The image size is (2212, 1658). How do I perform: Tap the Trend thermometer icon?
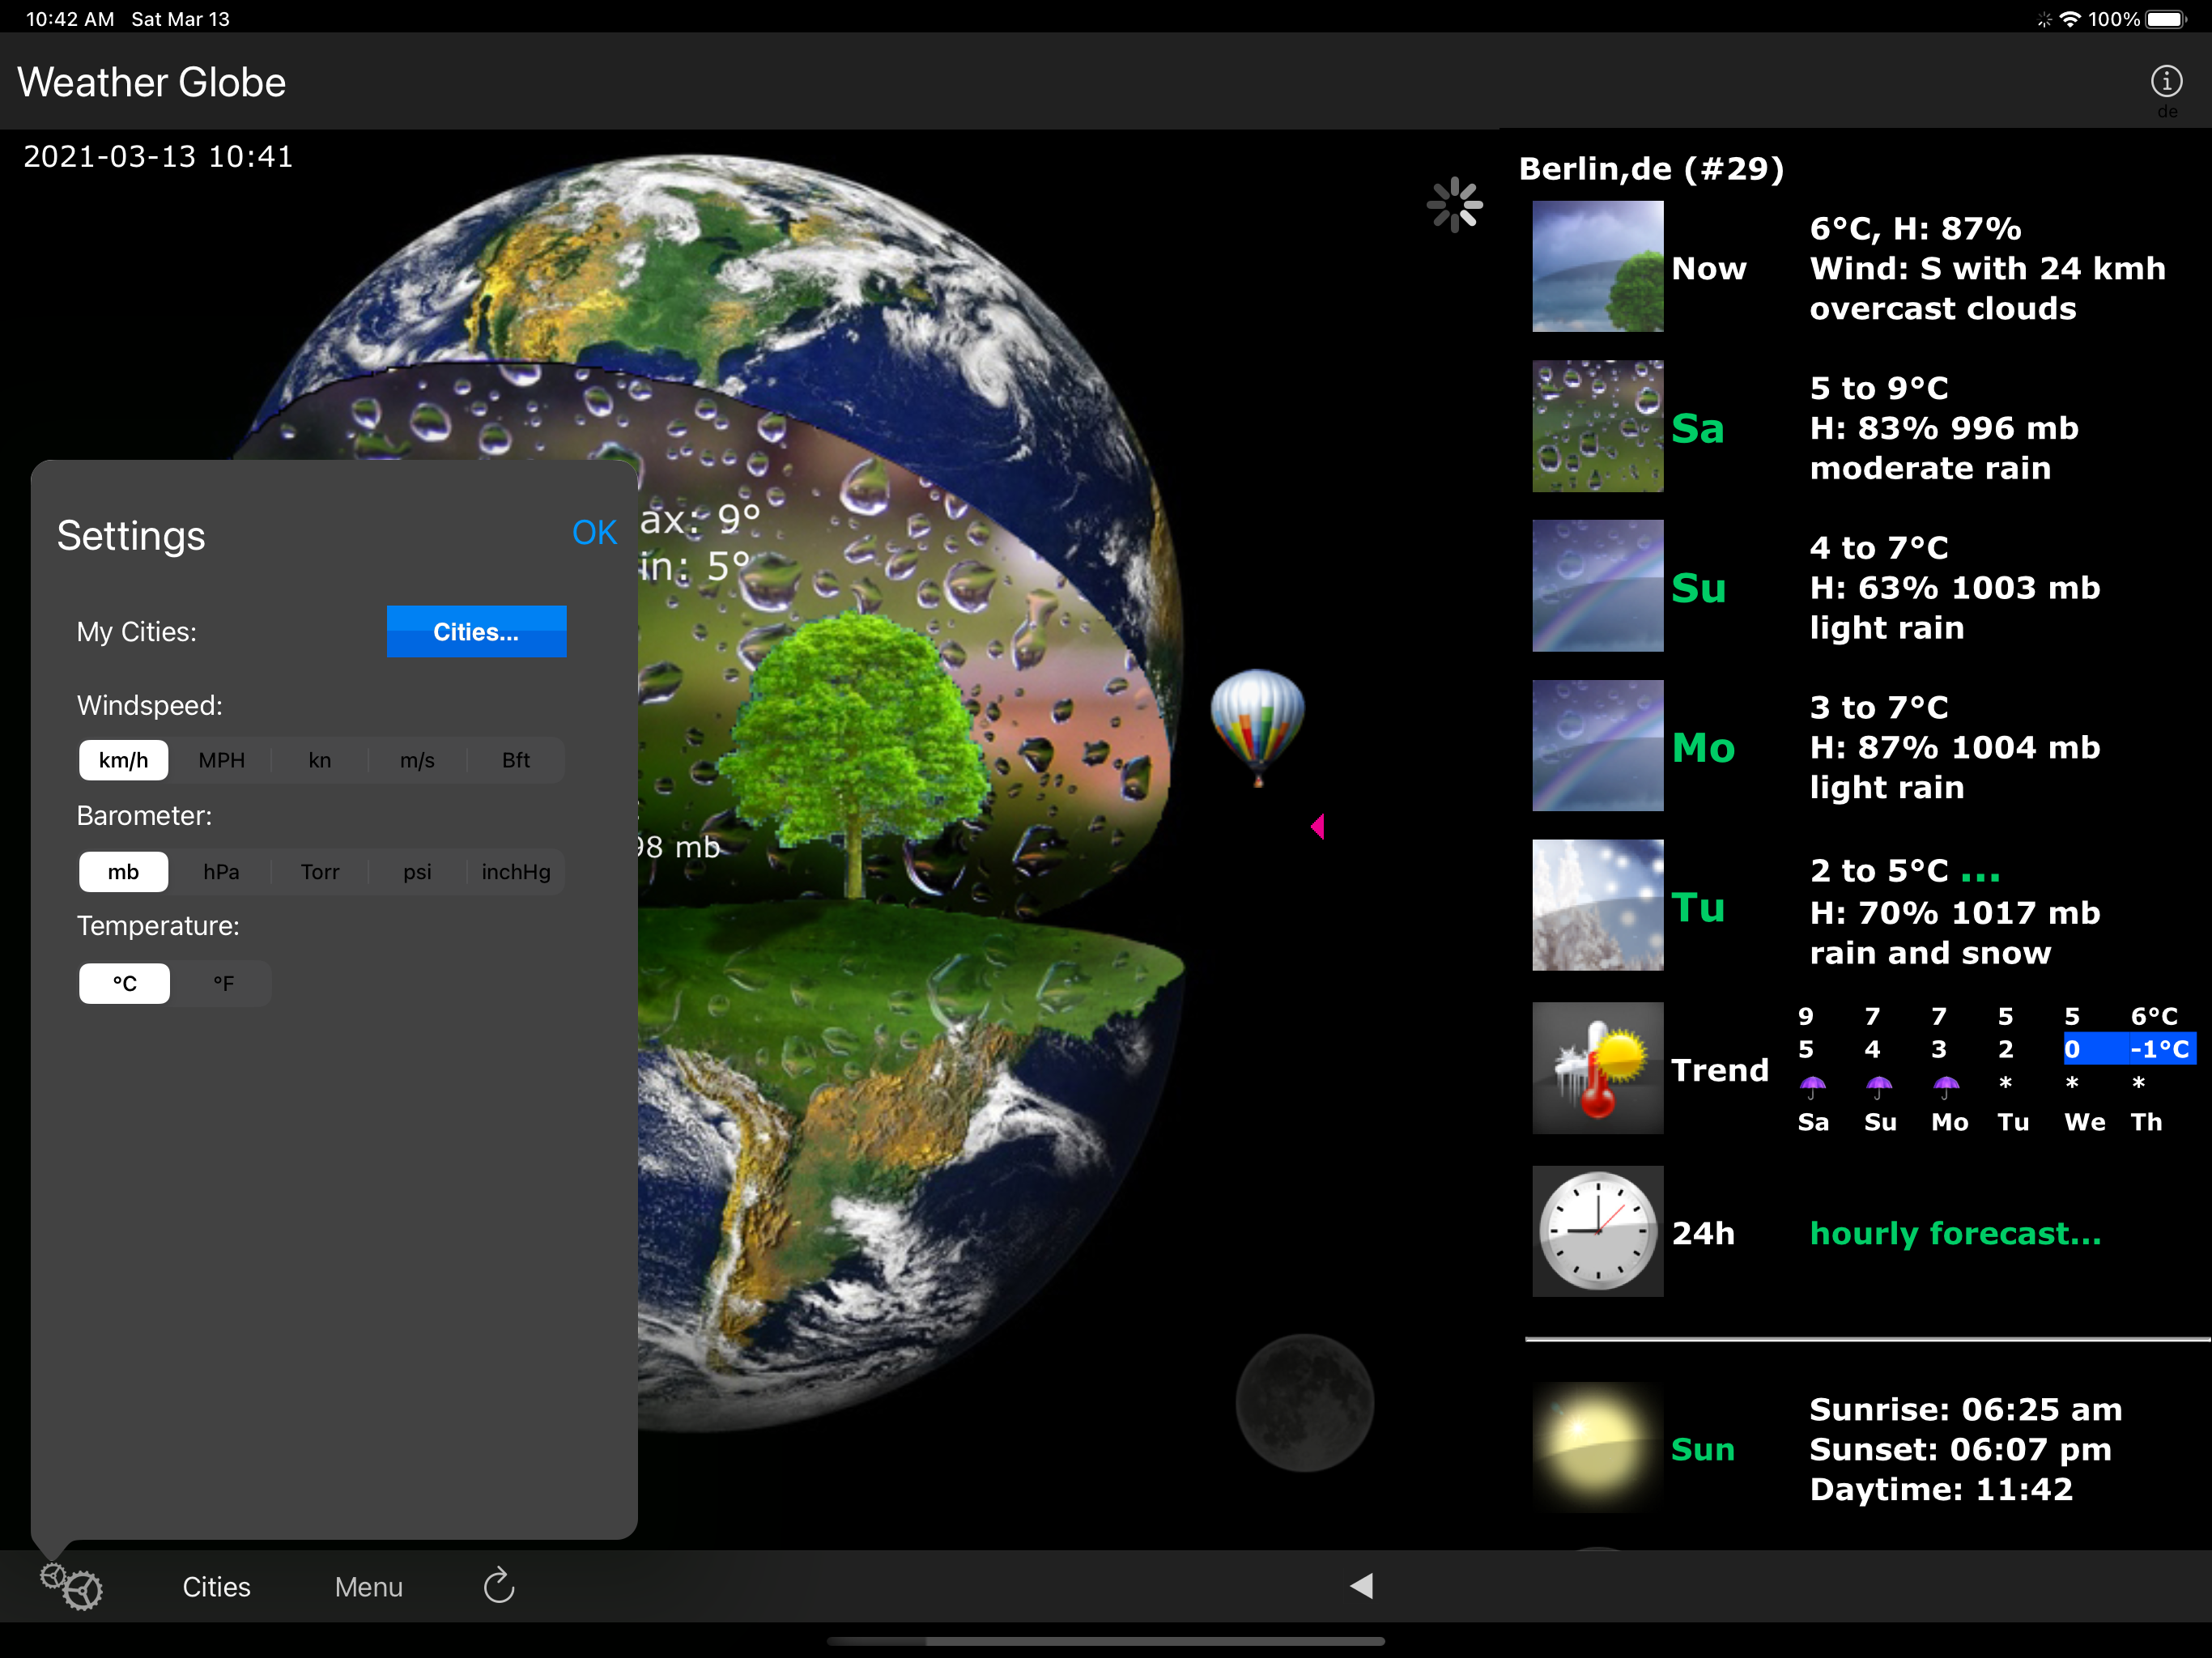pyautogui.click(x=1597, y=1068)
